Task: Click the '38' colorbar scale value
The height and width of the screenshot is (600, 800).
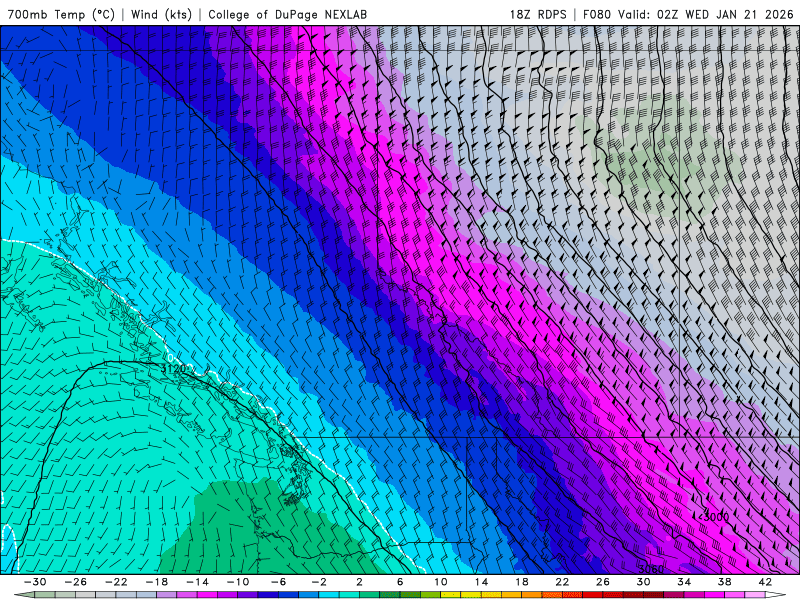Action: tap(724, 582)
